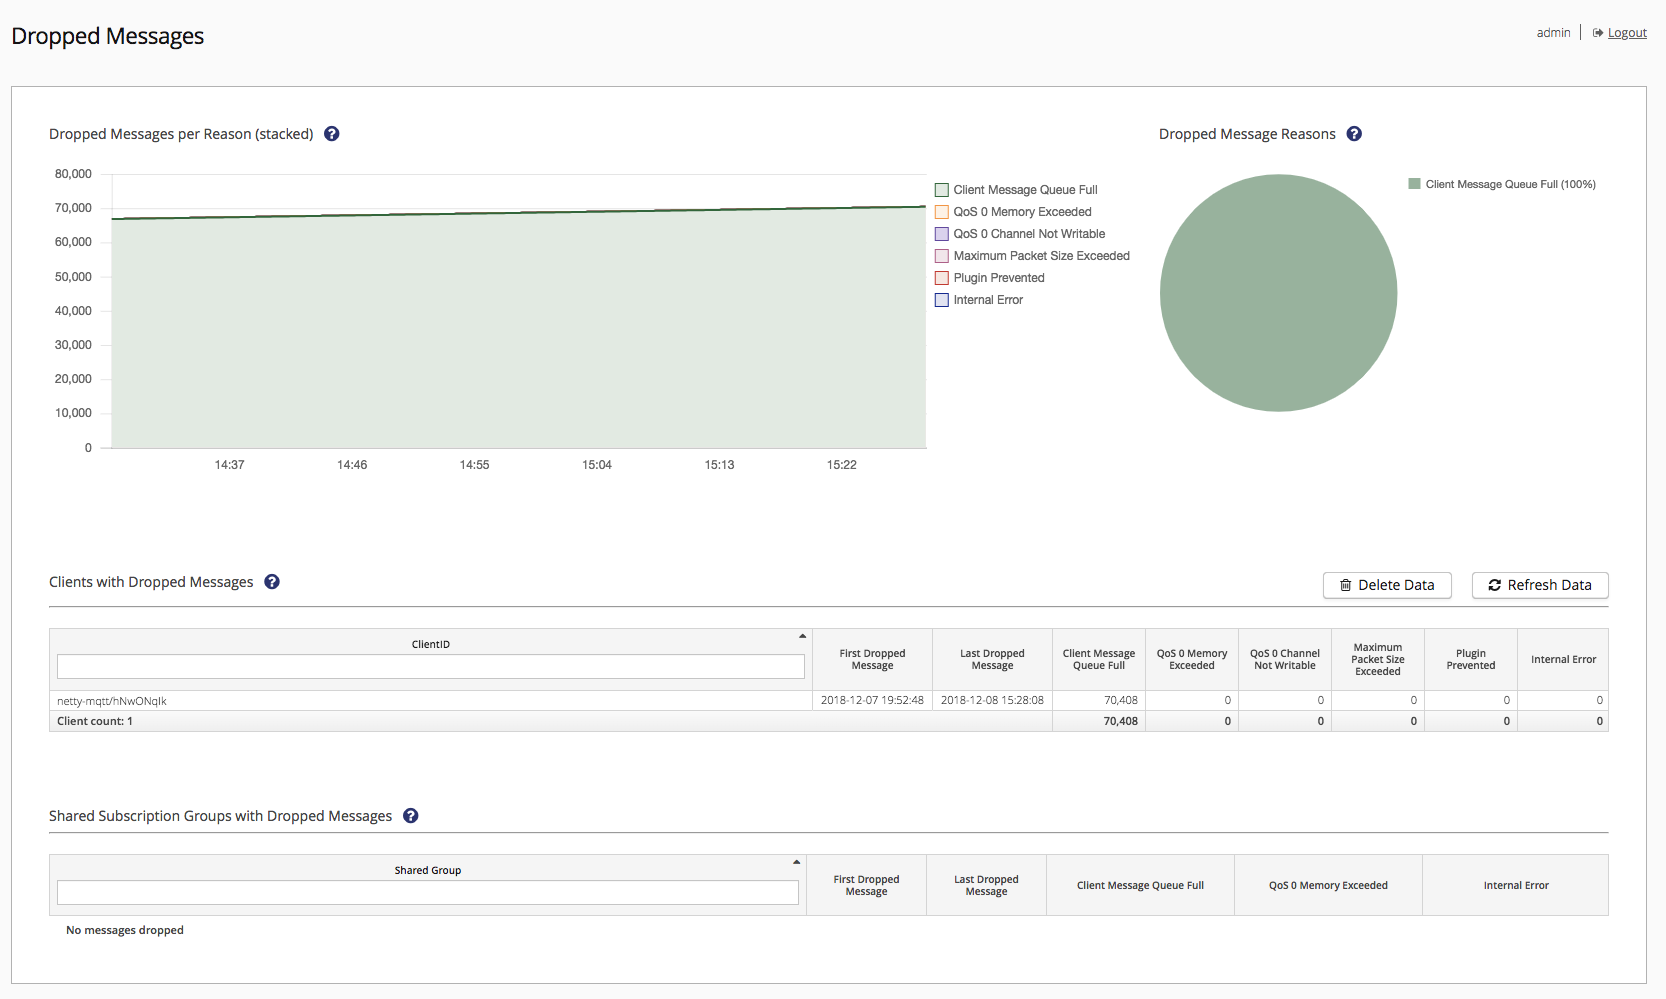Sort by ClientID using the sort arrow
Image resolution: width=1666 pixels, height=999 pixels.
coord(802,636)
